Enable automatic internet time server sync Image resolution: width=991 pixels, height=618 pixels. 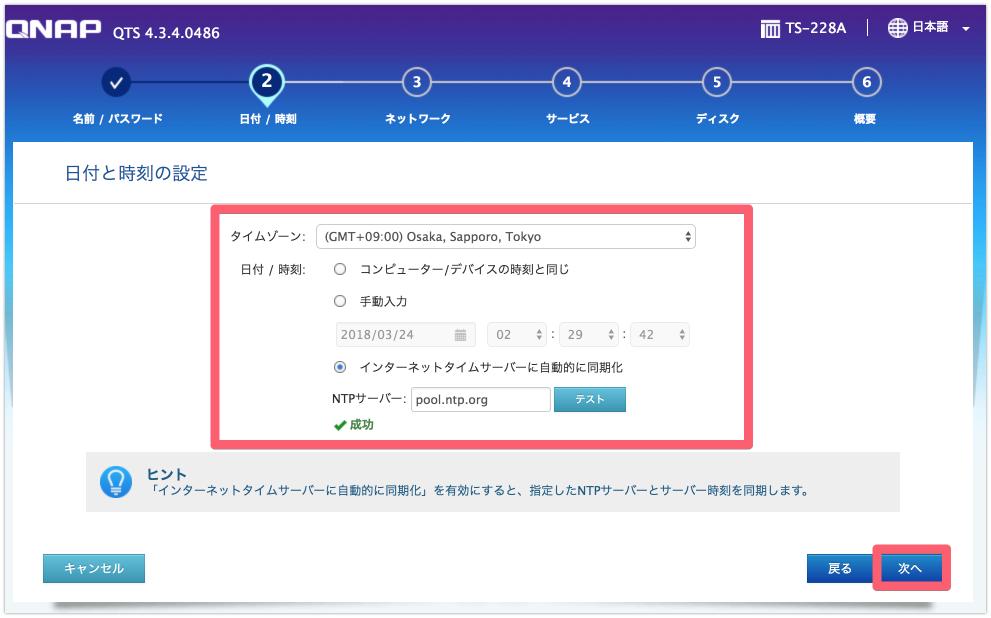340,367
